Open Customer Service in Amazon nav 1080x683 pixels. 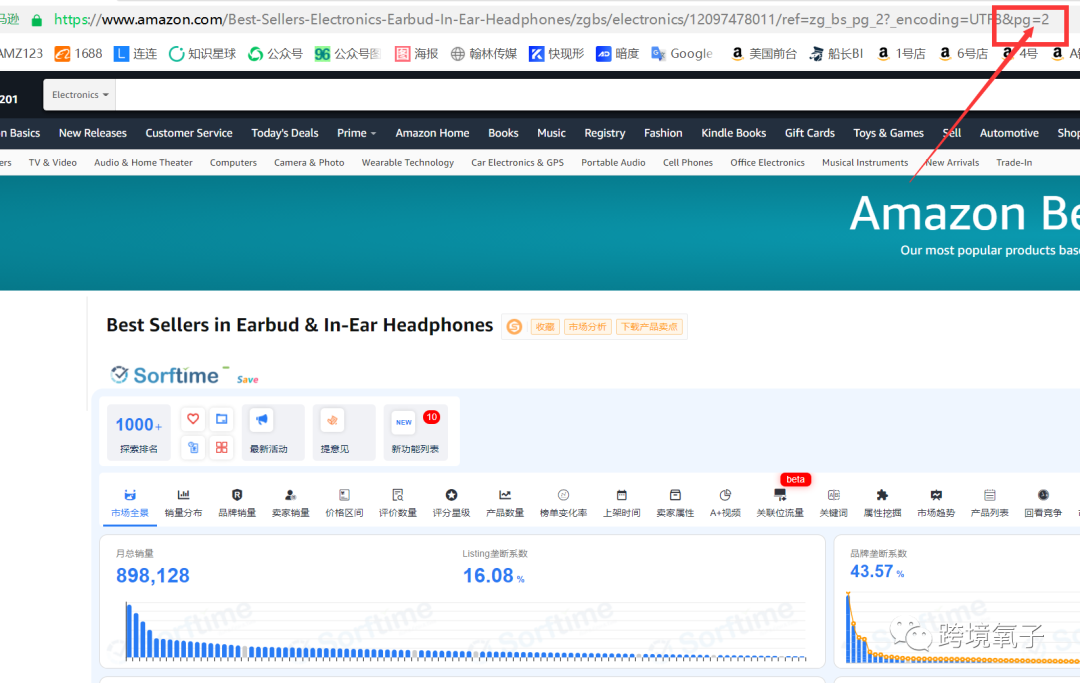tap(189, 133)
